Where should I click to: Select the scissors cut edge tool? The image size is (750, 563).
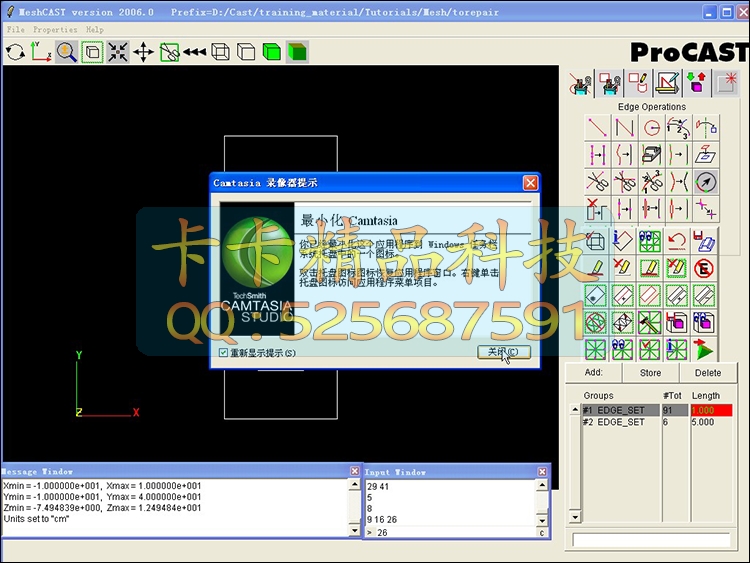tap(597, 182)
